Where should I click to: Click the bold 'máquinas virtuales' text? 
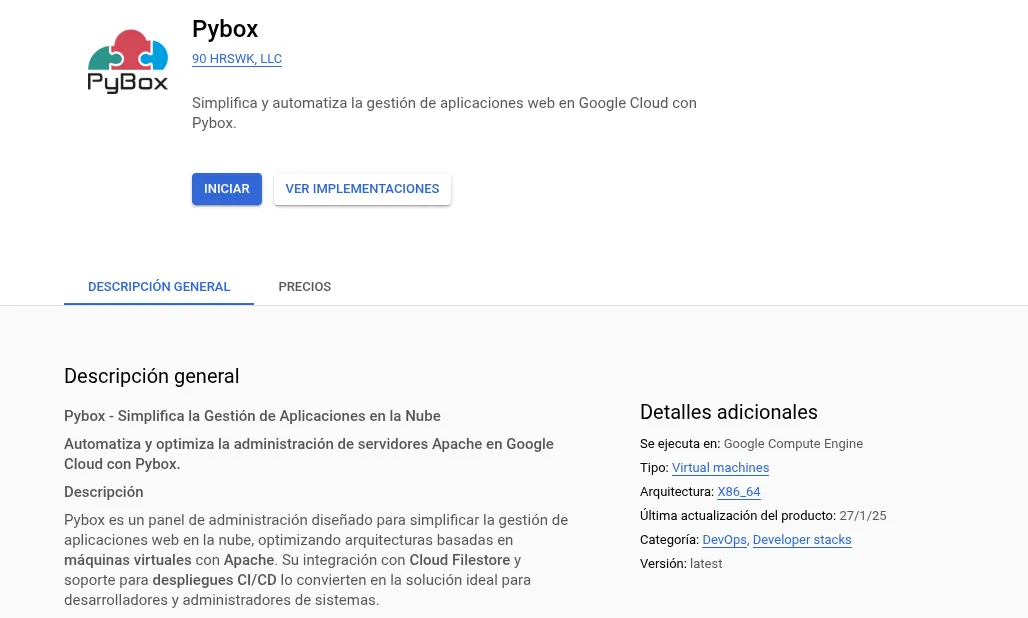(x=128, y=560)
